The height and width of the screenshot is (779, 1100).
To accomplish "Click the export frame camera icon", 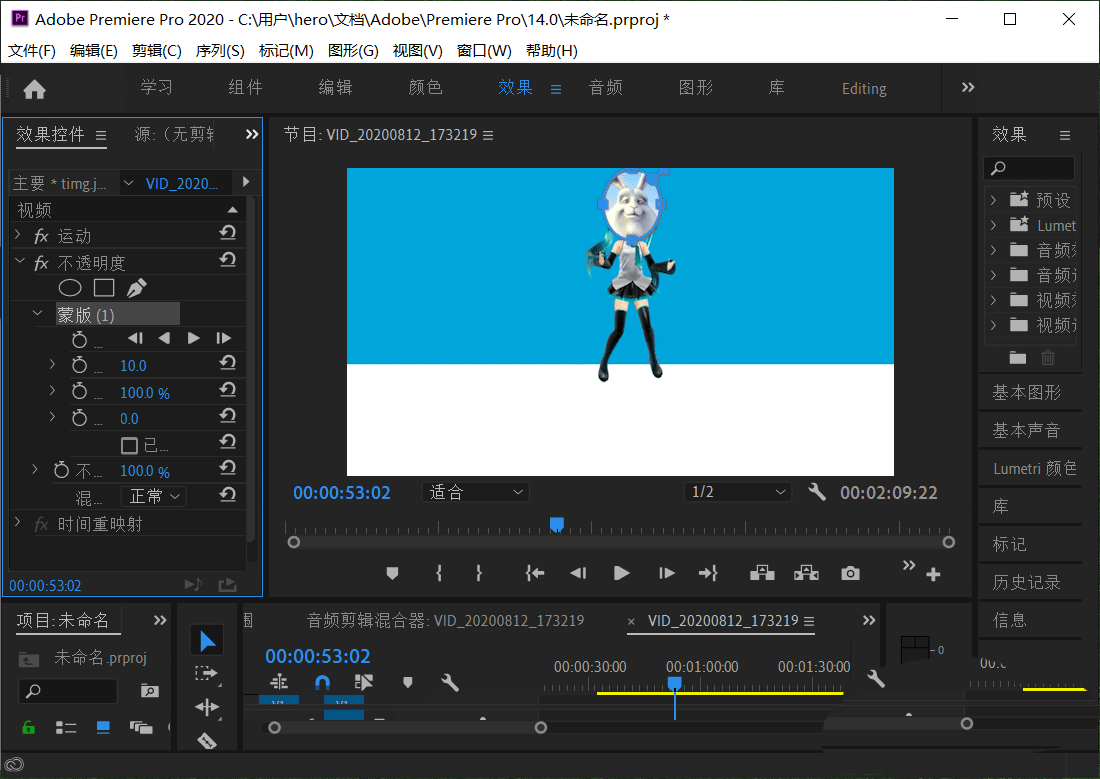I will point(850,572).
